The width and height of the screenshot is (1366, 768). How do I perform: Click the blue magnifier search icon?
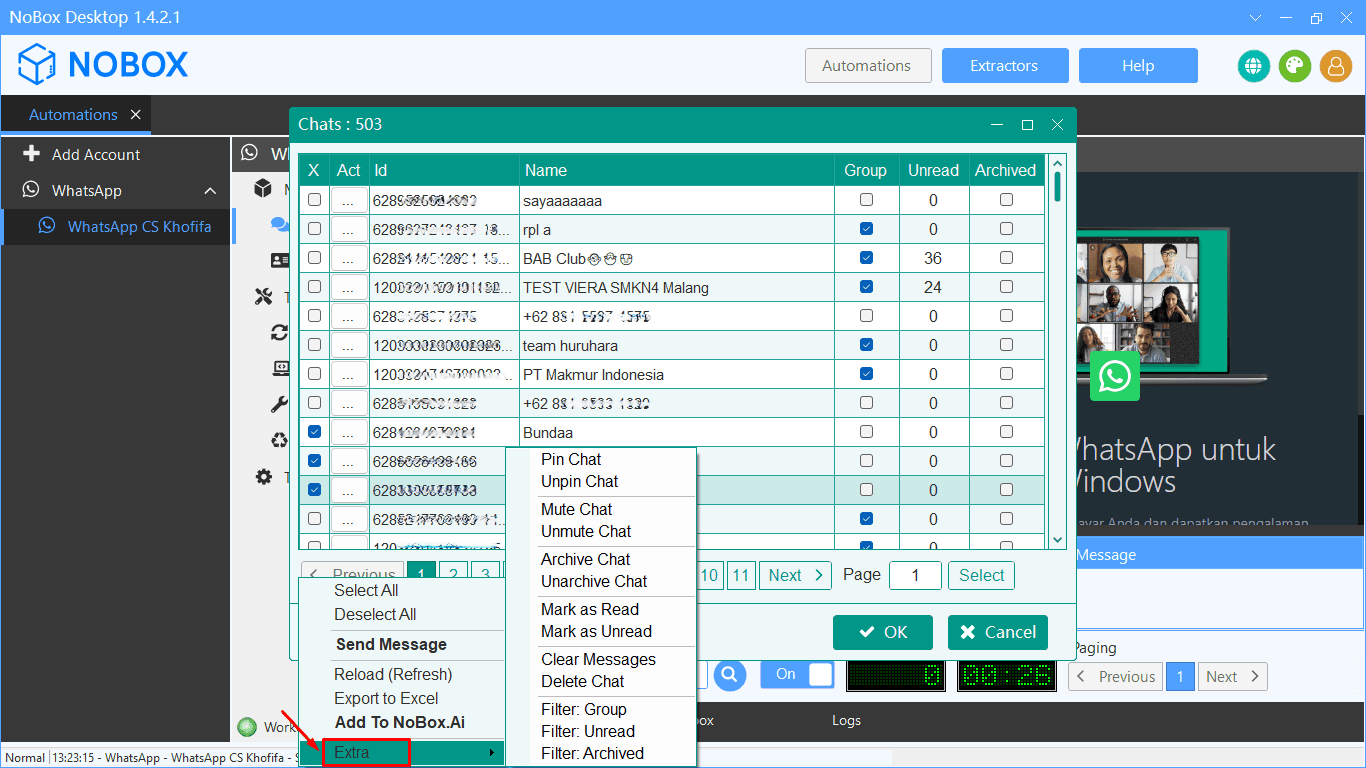730,675
